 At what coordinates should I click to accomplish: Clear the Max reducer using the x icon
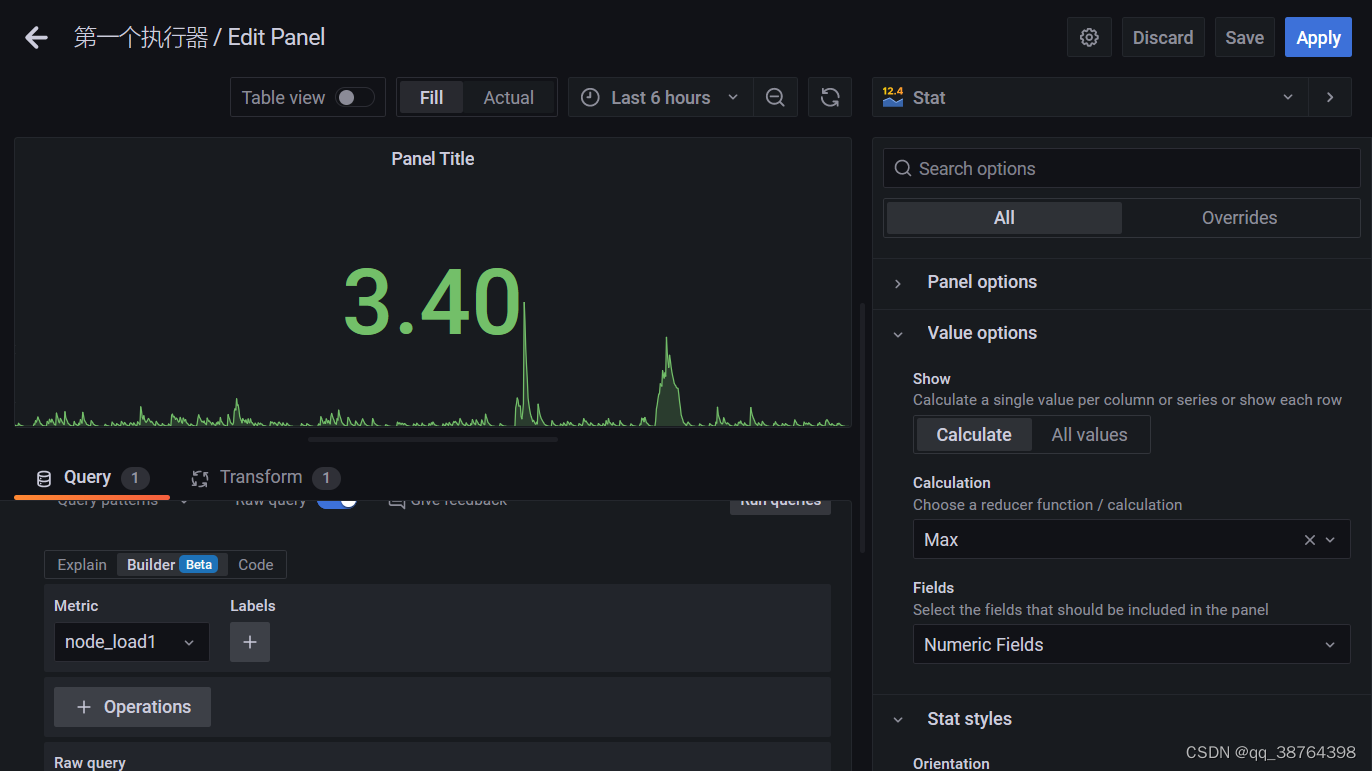pos(1309,539)
